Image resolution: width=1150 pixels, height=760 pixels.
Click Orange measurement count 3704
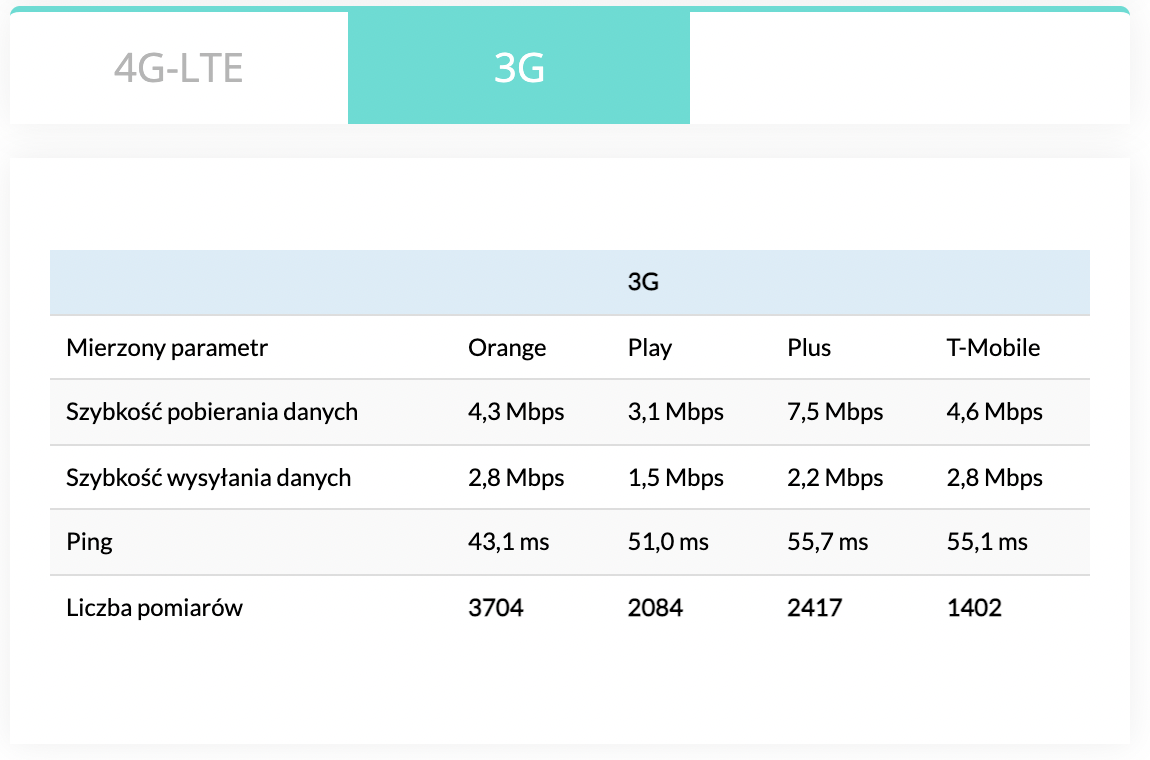496,607
